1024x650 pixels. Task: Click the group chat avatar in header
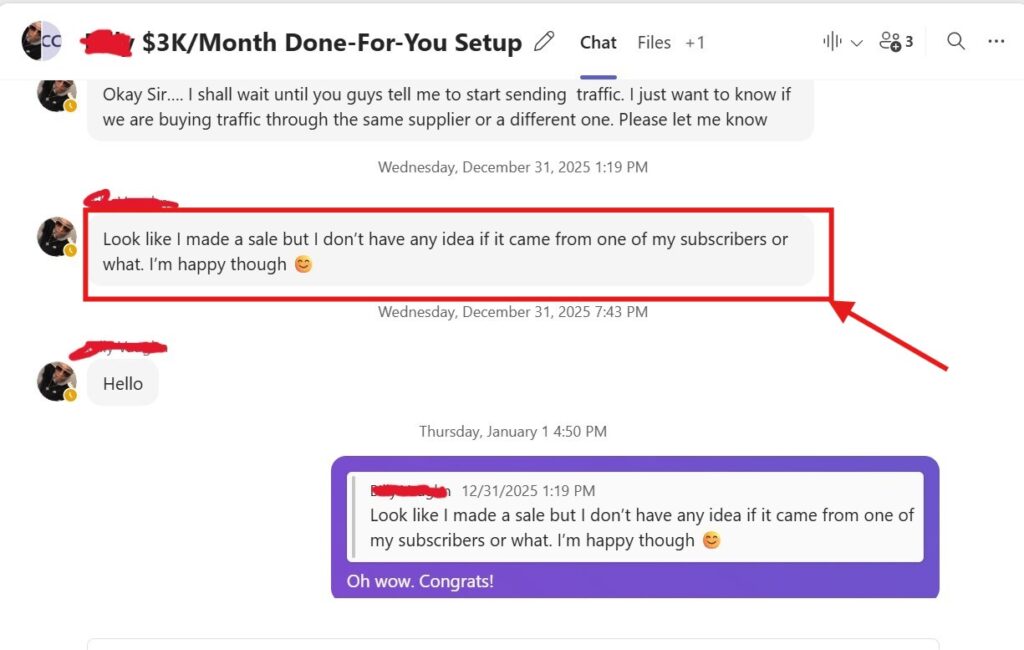pyautogui.click(x=41, y=41)
